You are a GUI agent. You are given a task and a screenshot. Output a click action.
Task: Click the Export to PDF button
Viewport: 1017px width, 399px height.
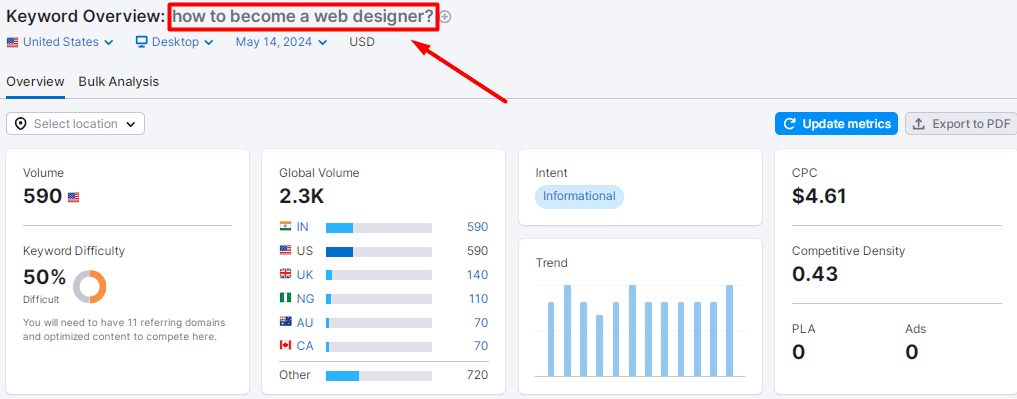[x=961, y=124]
